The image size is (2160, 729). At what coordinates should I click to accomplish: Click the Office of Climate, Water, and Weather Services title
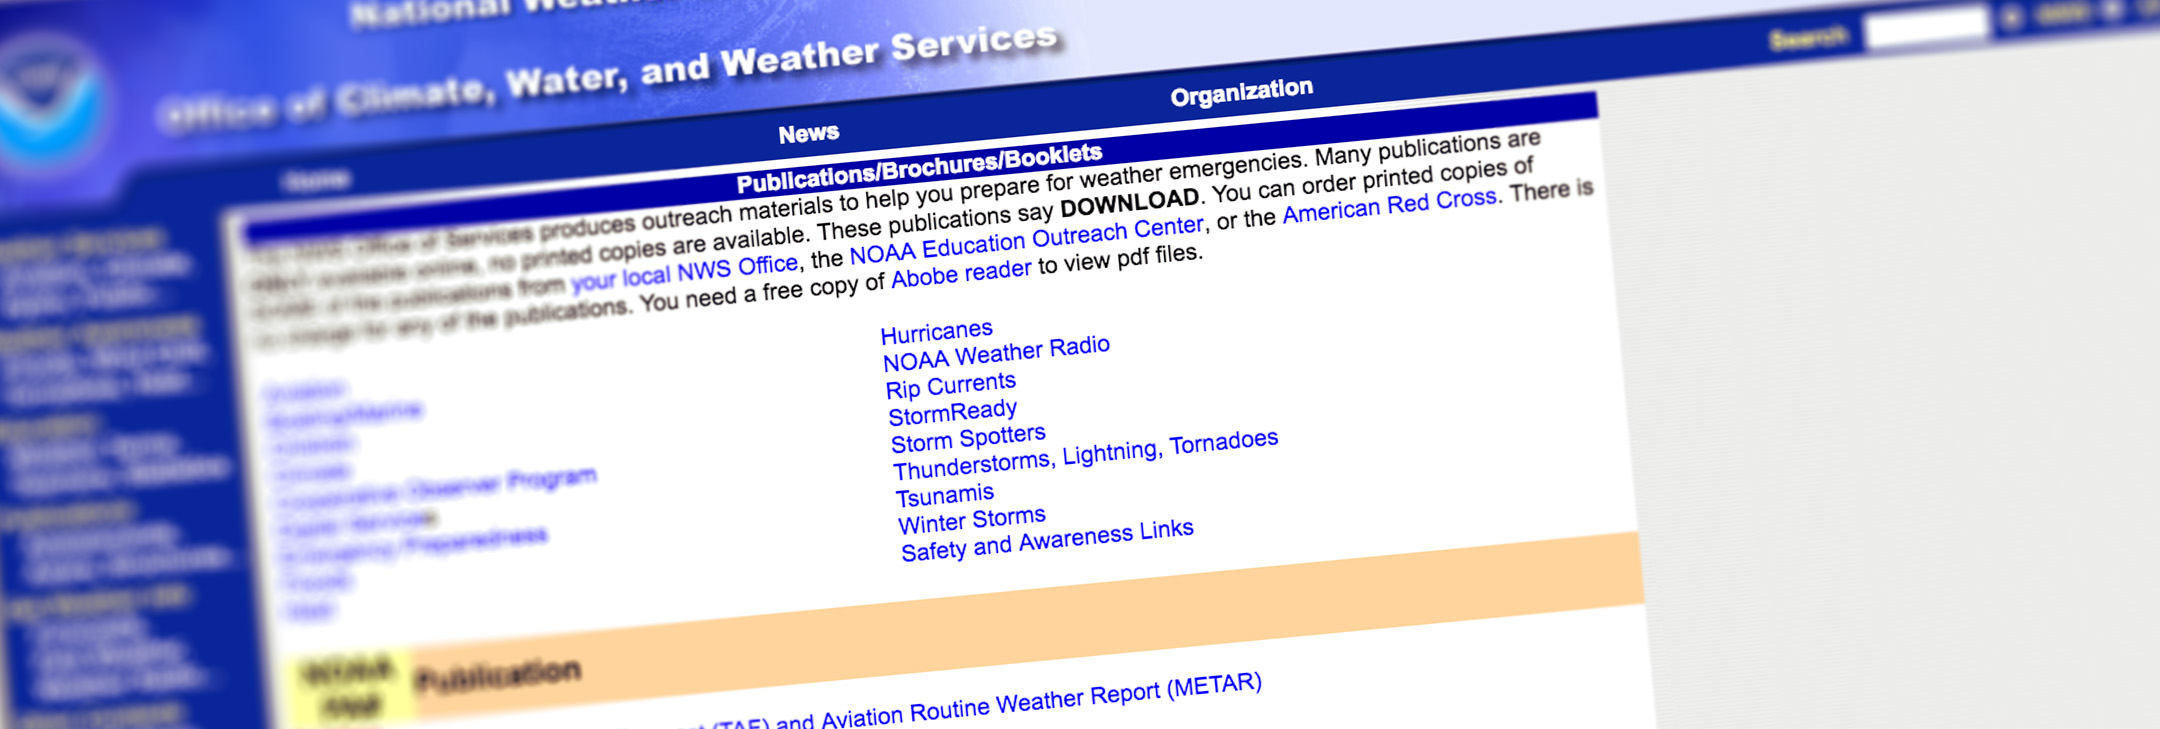(608, 77)
